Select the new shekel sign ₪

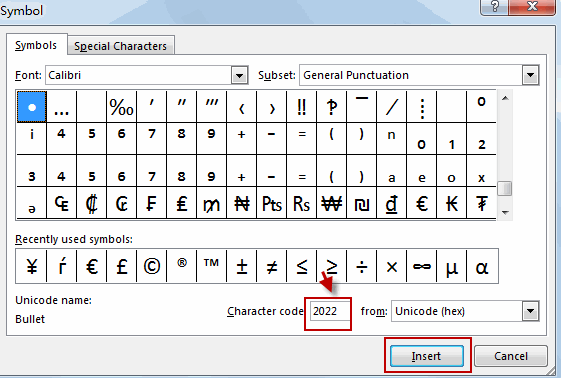click(362, 202)
